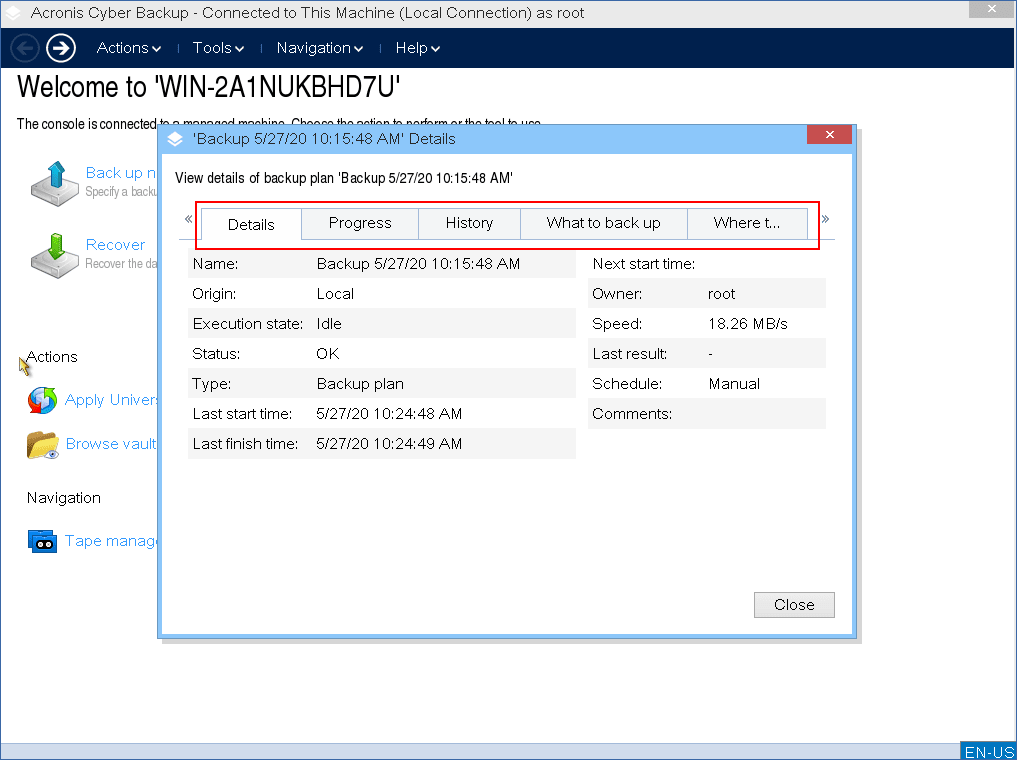Click the Tape management icon
This screenshot has width=1017, height=760.
tap(42, 541)
